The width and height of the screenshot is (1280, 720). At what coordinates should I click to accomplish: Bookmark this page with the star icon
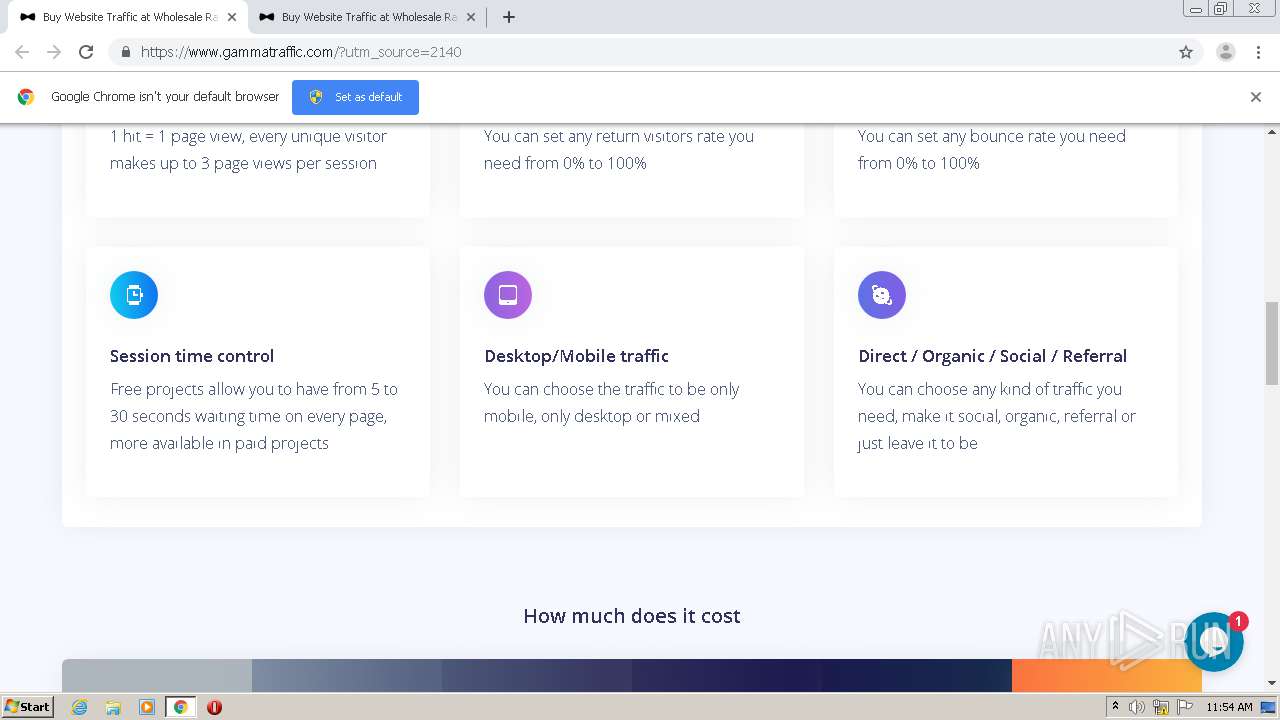[1186, 52]
